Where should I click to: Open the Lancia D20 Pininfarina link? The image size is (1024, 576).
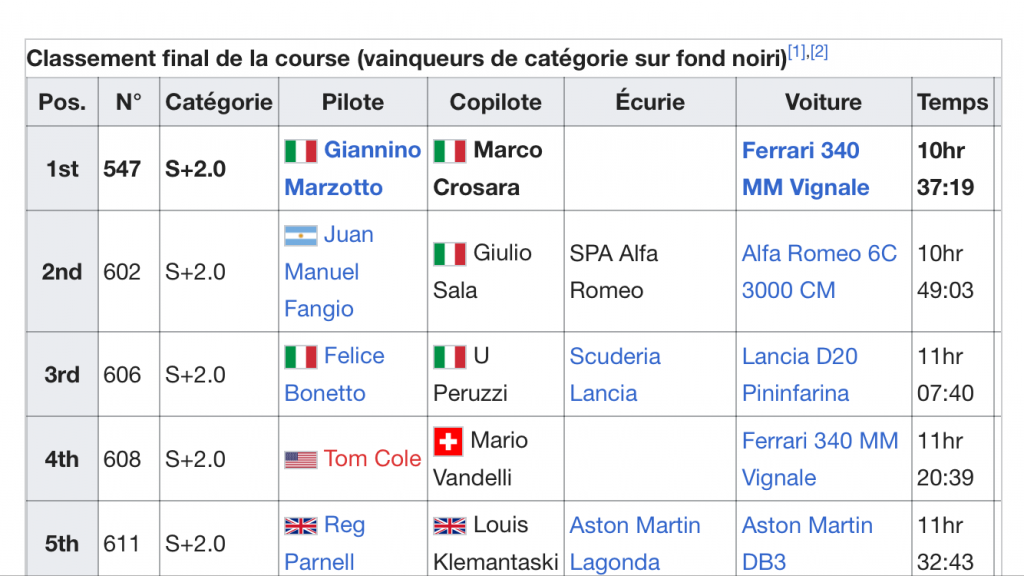coord(799,375)
